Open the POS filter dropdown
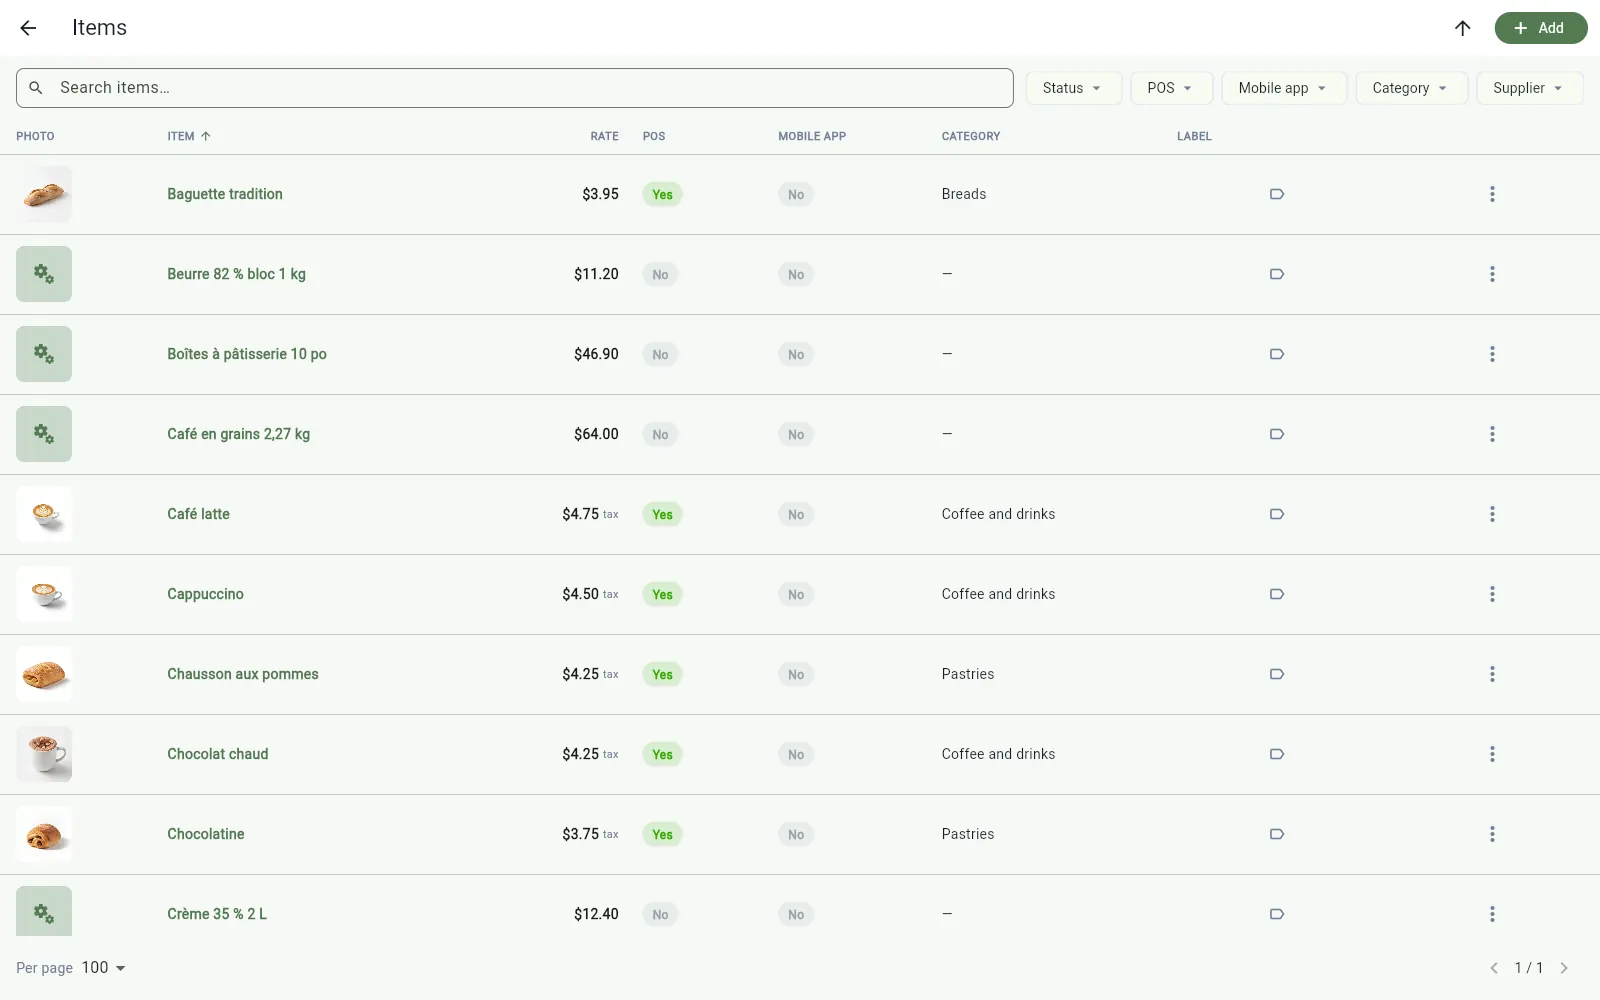 (x=1172, y=88)
